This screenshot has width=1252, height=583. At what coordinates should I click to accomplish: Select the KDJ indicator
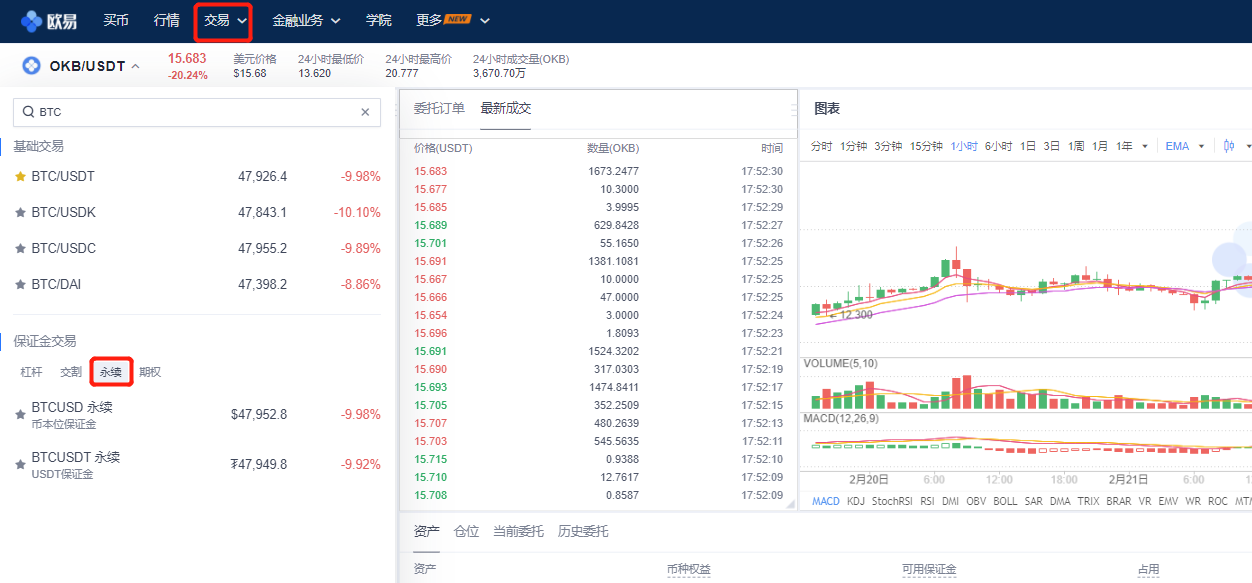coord(856,501)
